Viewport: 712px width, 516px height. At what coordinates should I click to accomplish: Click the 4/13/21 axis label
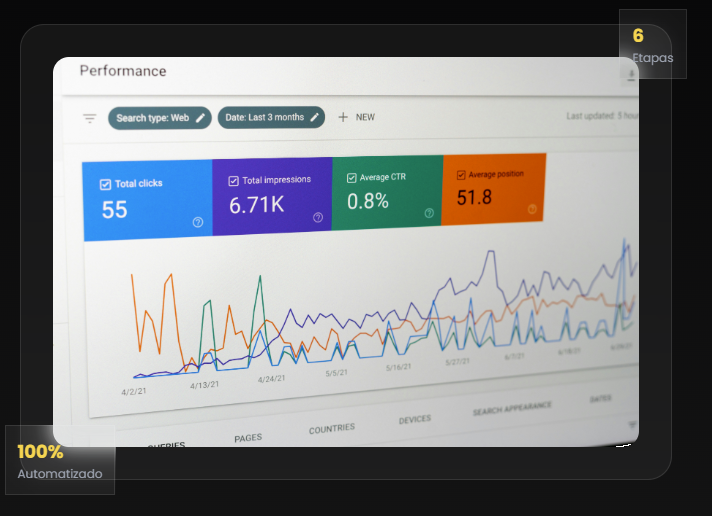point(204,385)
